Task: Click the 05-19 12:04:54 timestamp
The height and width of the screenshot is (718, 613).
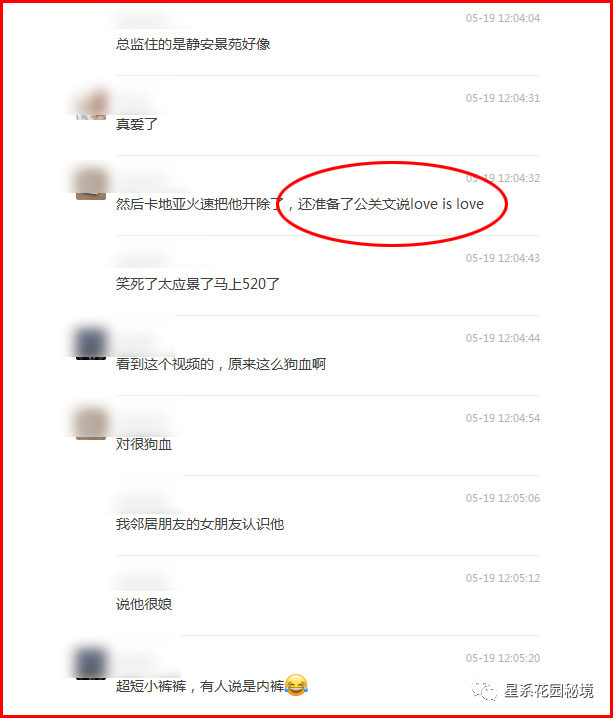Action: coord(503,418)
